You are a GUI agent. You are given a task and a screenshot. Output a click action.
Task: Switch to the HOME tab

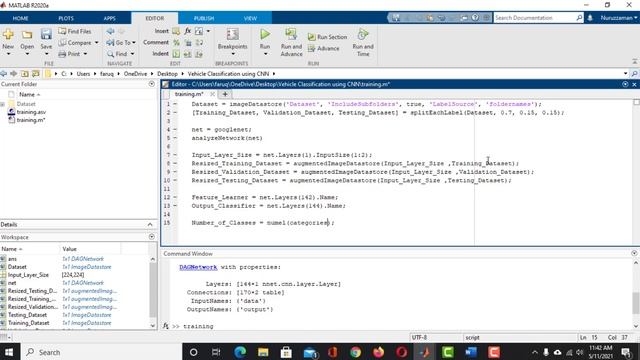pyautogui.click(x=20, y=18)
